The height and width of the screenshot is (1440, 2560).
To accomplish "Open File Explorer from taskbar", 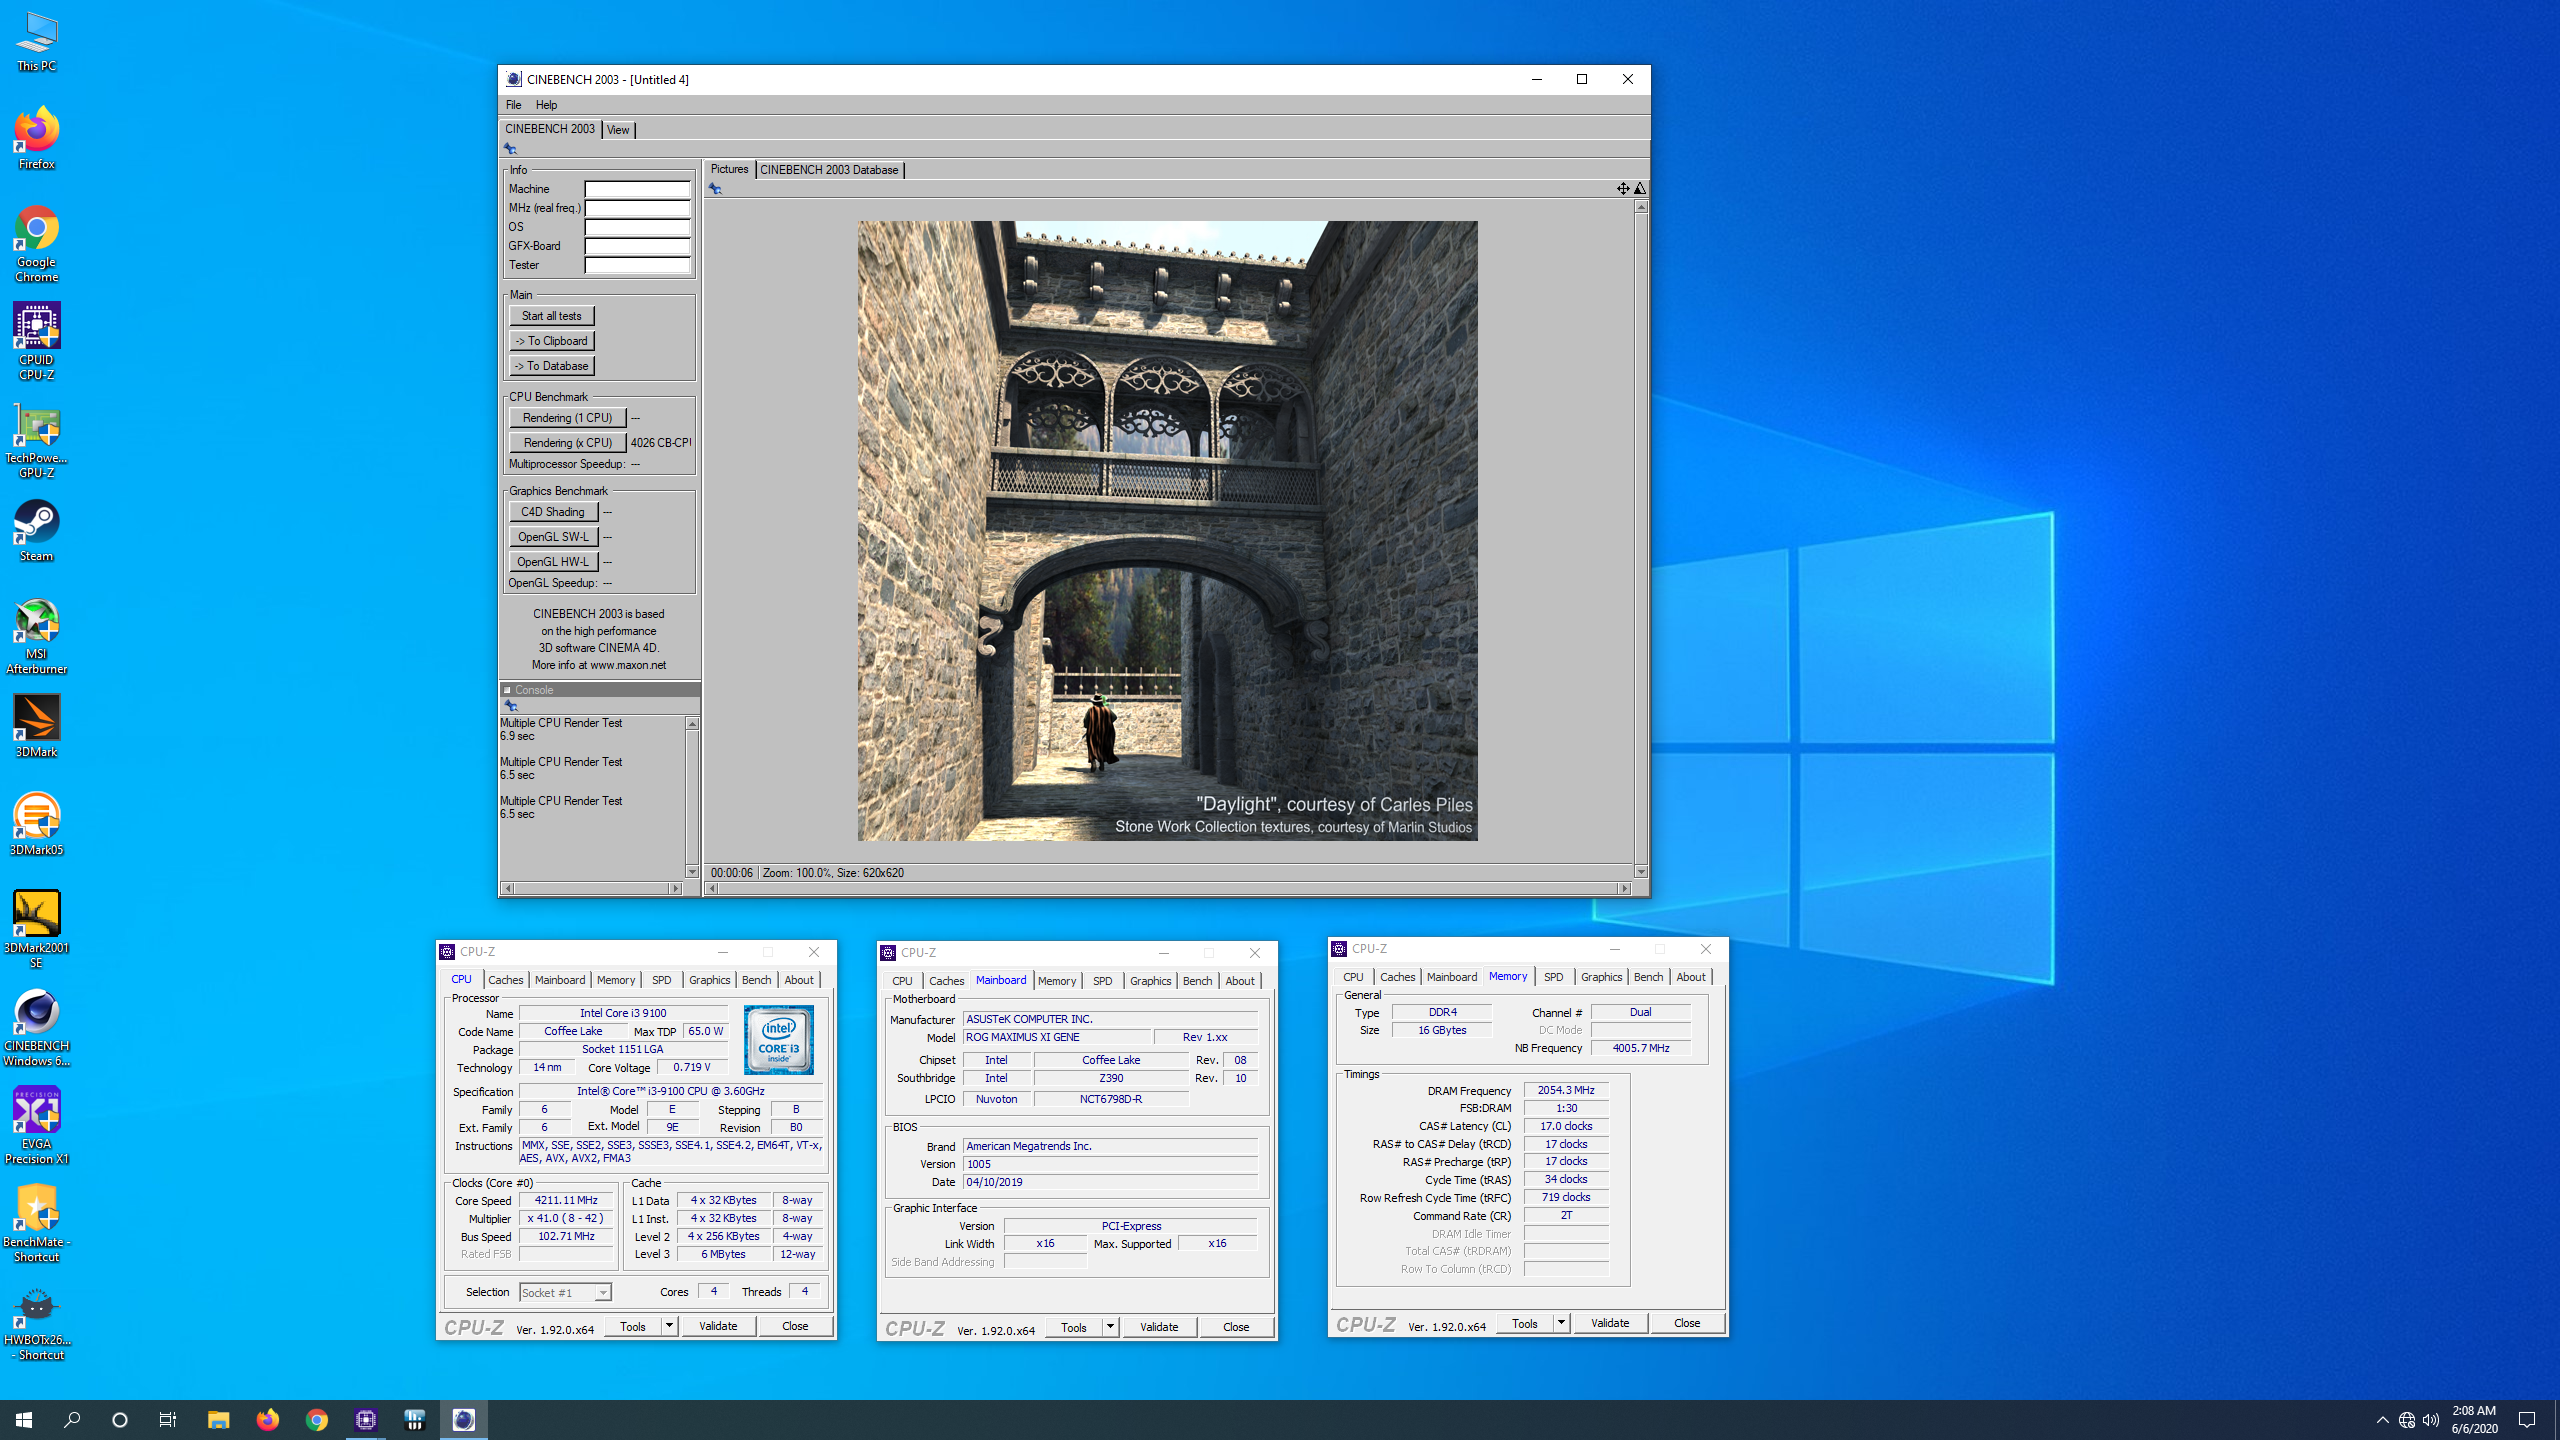I will click(218, 1419).
